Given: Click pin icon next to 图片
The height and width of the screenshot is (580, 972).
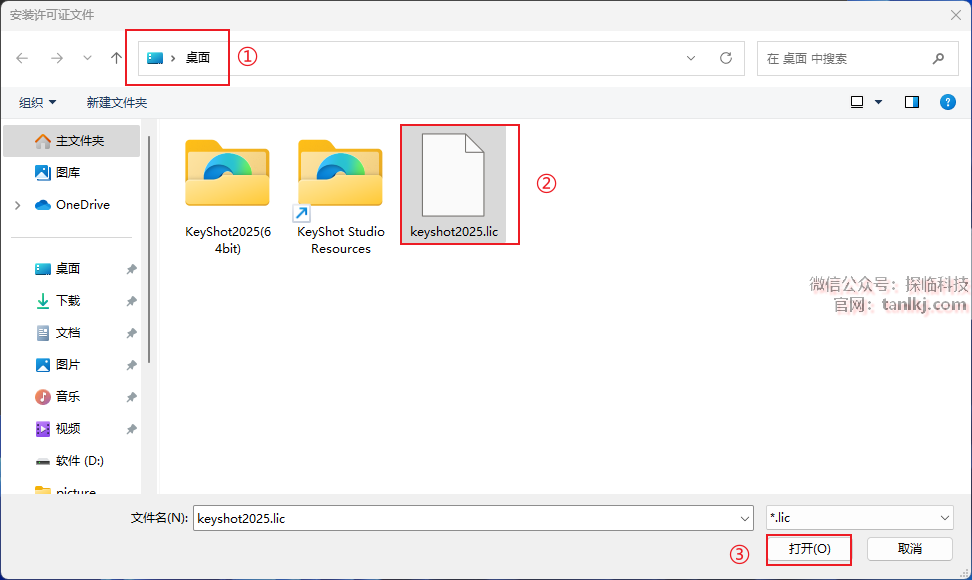Looking at the screenshot, I should click(131, 365).
